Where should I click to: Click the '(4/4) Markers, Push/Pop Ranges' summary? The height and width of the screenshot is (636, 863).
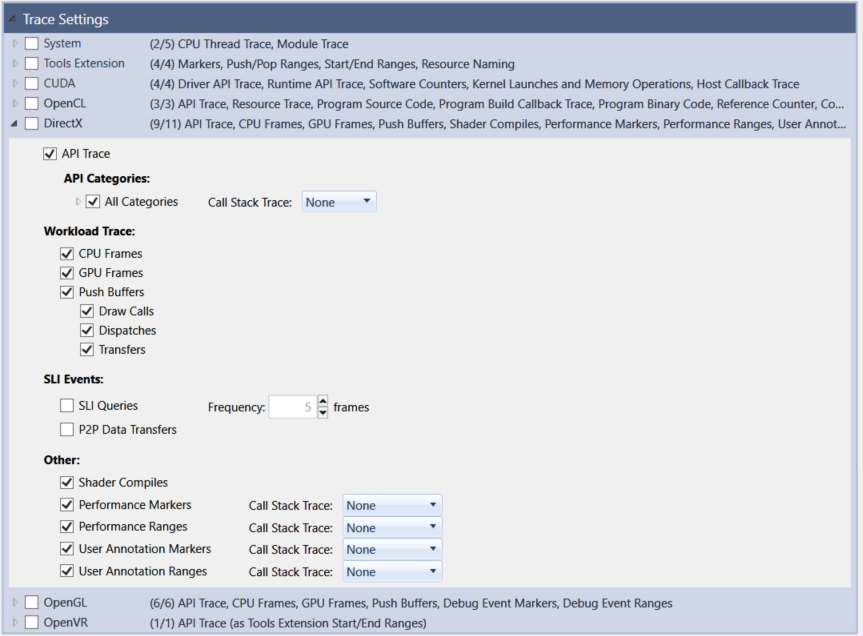click(x=332, y=64)
